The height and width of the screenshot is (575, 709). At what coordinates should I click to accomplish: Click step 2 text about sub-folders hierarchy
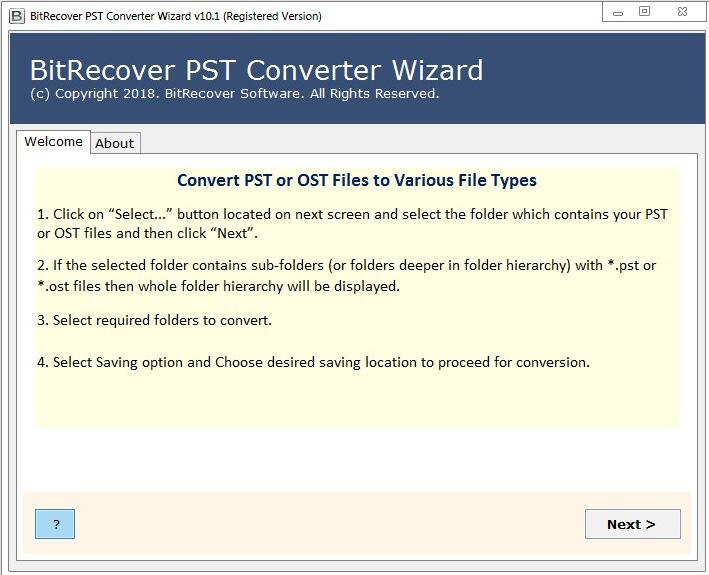coord(346,275)
